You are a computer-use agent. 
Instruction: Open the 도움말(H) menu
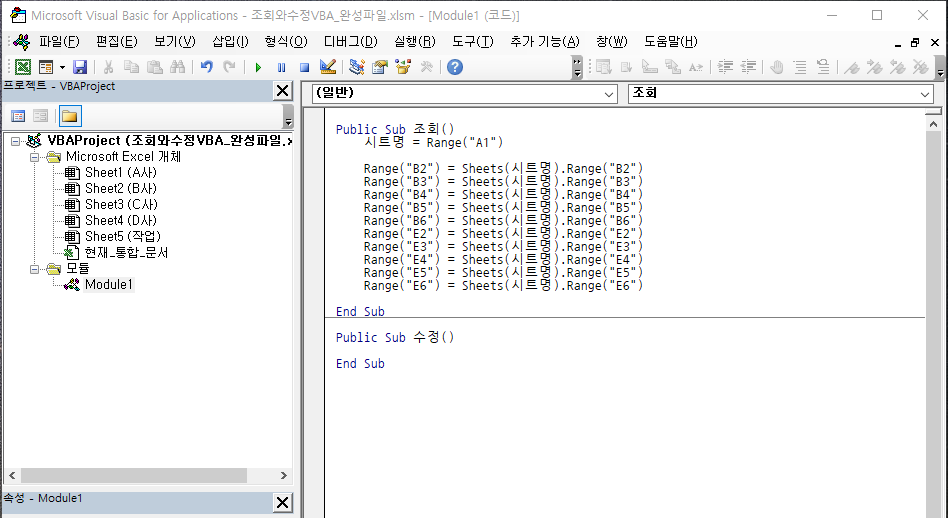pyautogui.click(x=670, y=42)
